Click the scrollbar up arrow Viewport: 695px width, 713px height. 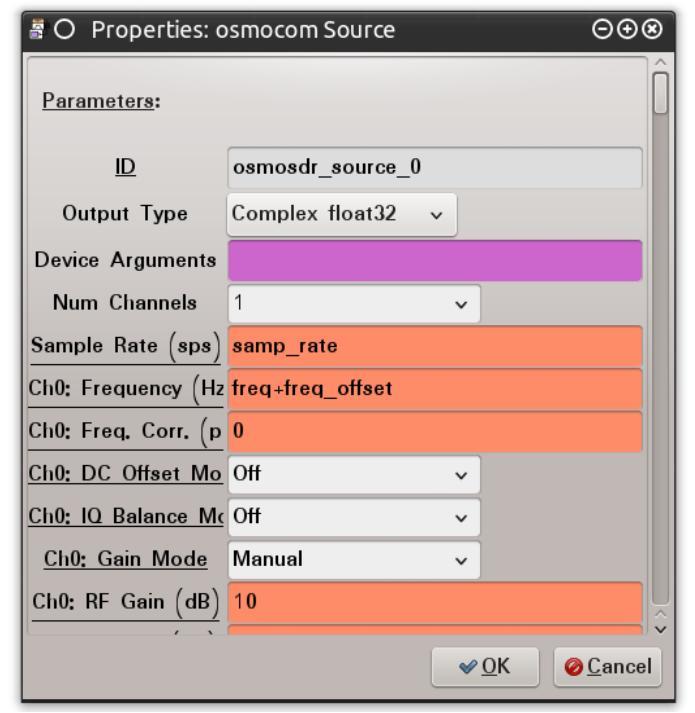tap(660, 62)
